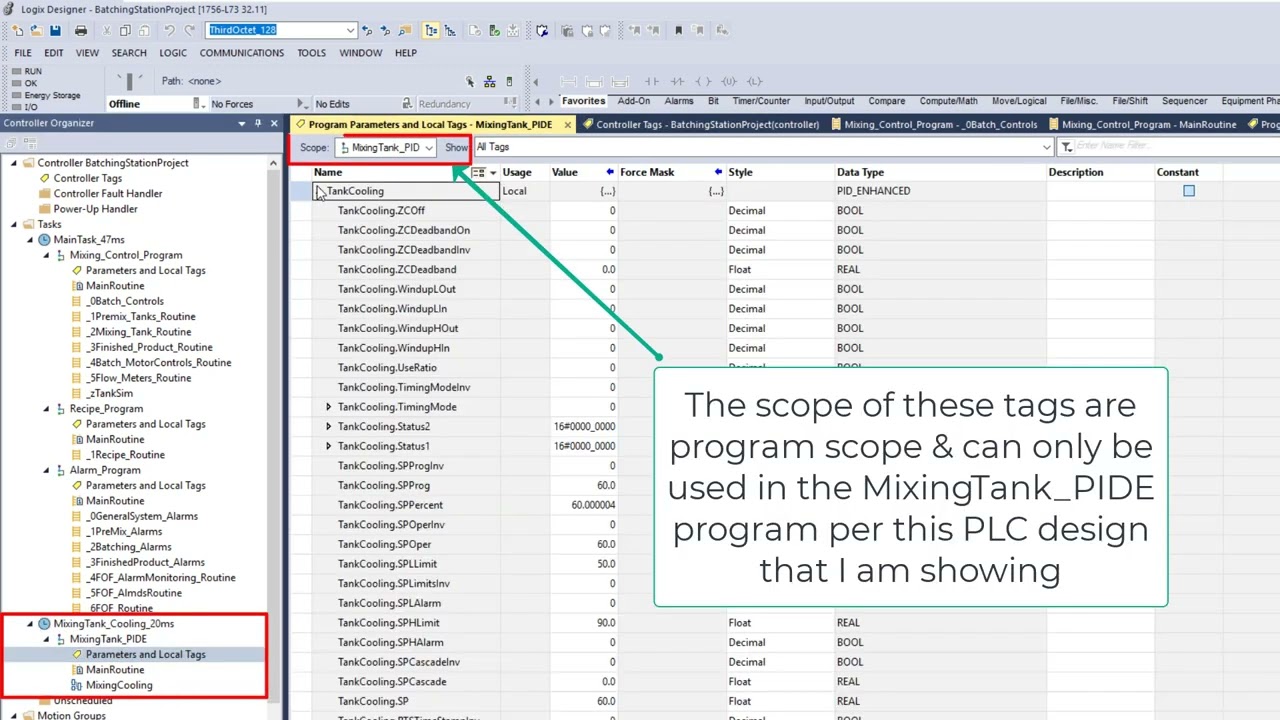
Task: Pin the Controller Organizer panel
Action: pyautogui.click(x=257, y=123)
